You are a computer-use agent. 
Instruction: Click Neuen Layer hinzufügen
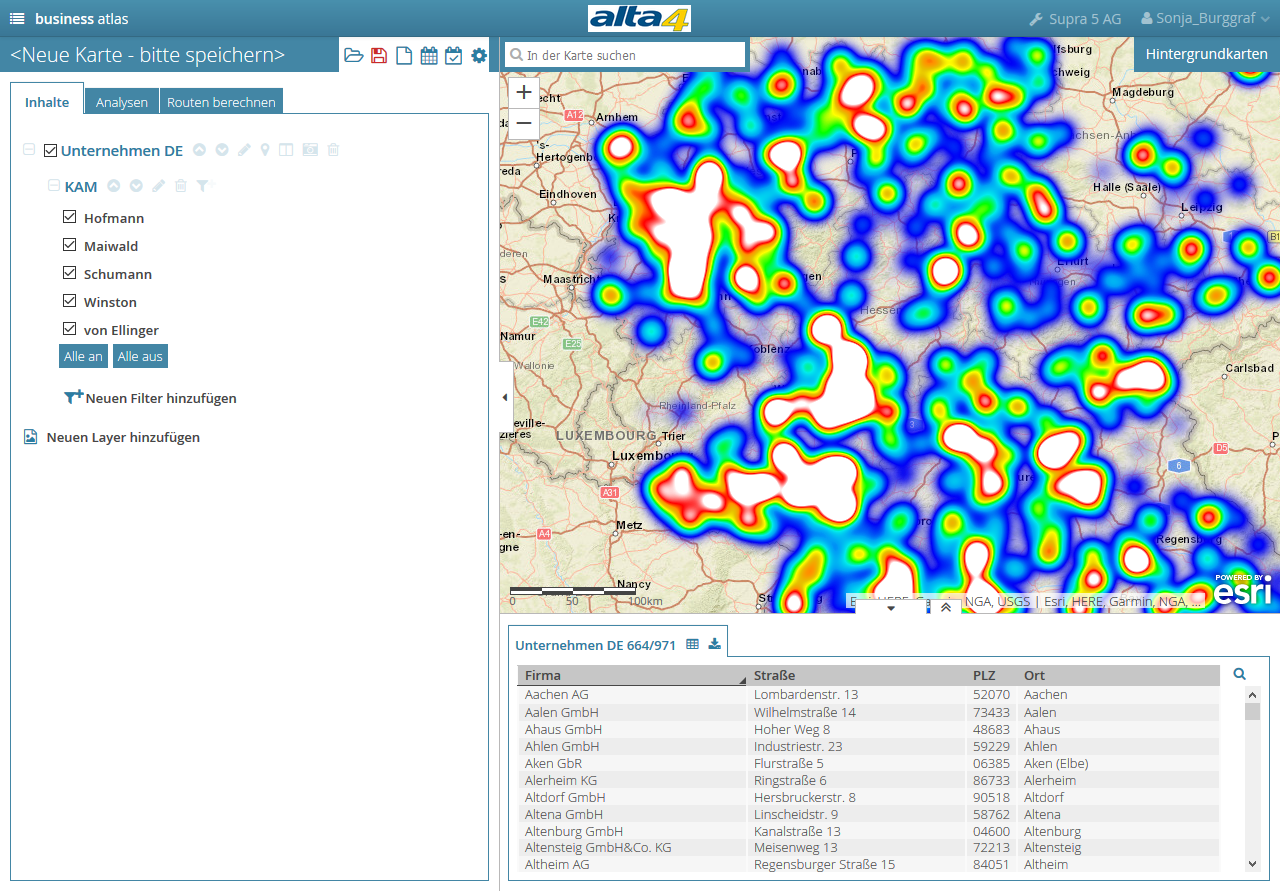[x=123, y=437]
